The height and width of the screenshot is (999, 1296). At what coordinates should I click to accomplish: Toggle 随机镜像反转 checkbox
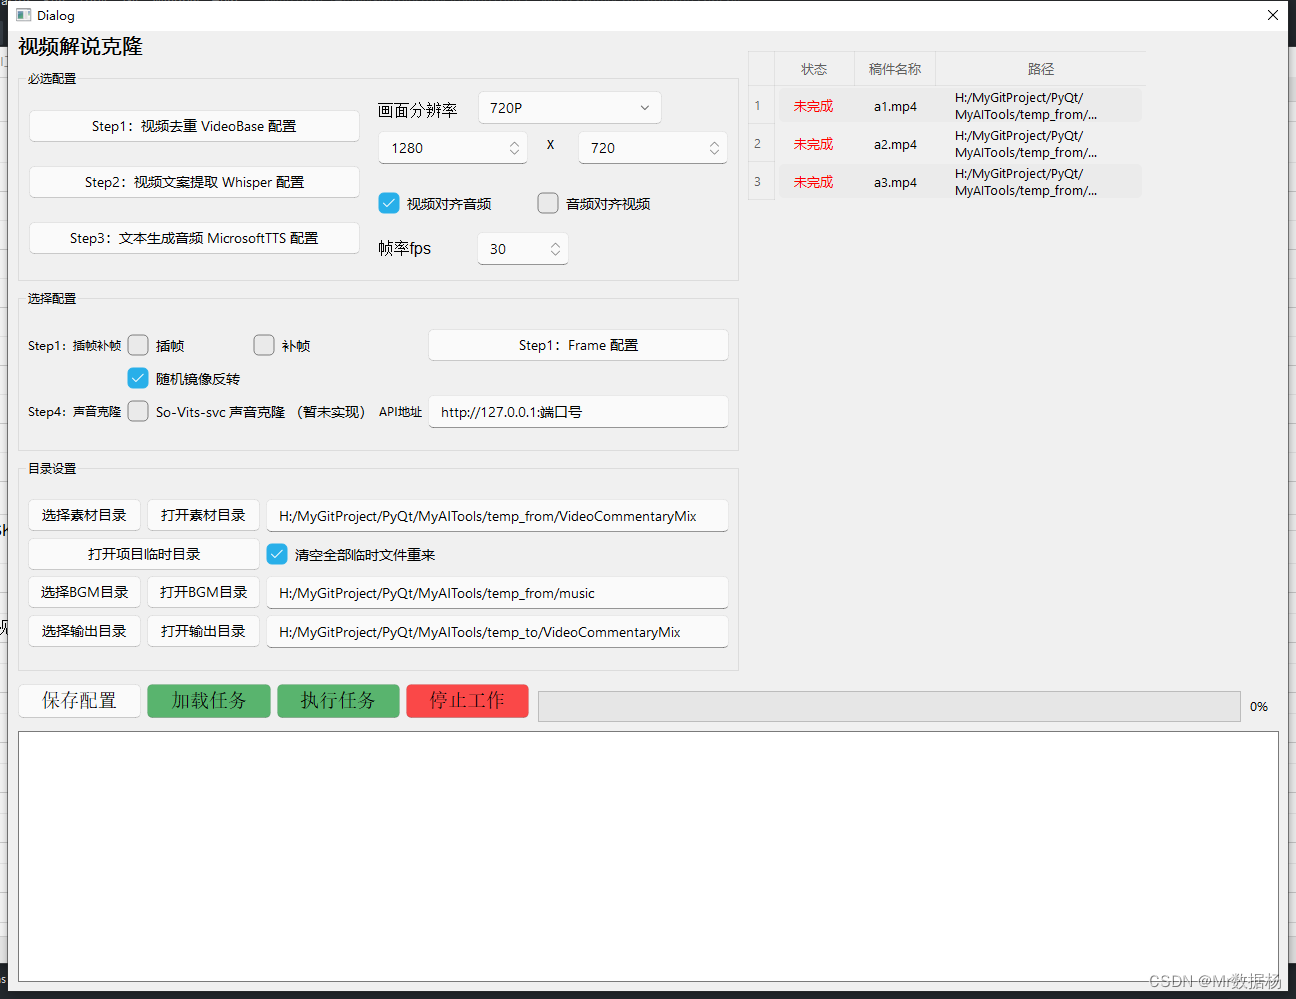[138, 378]
